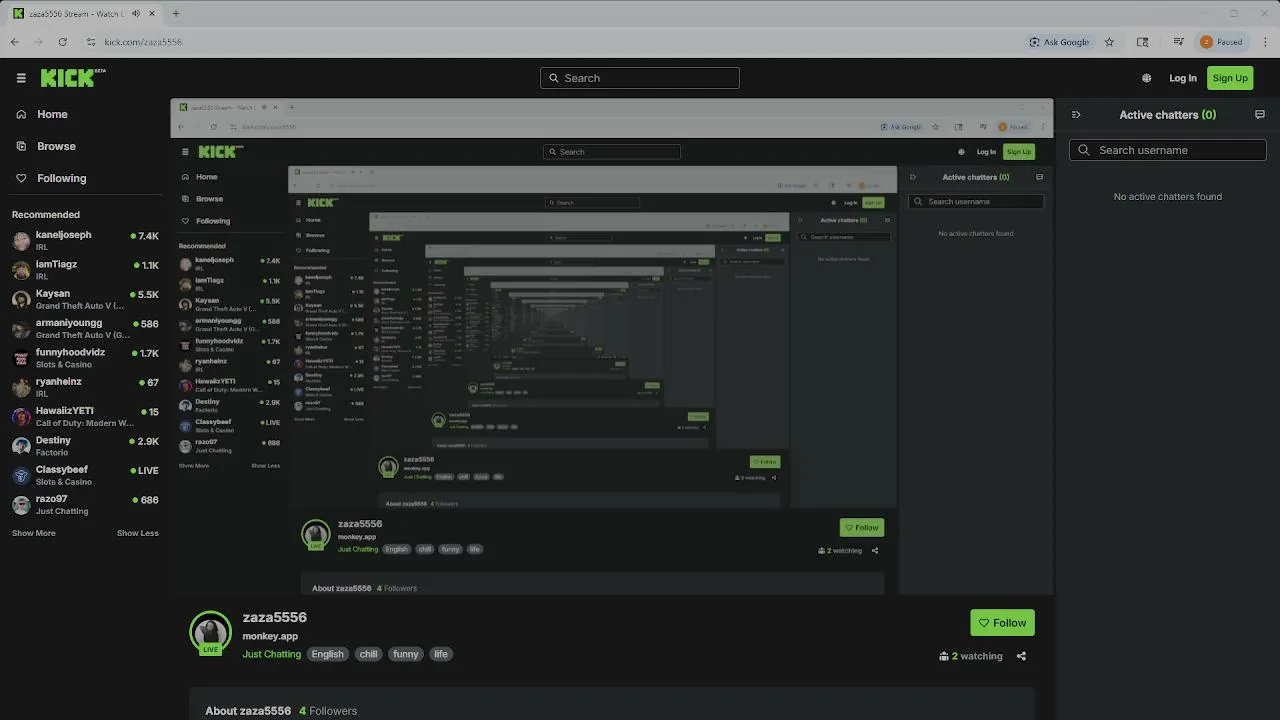Open a new browser tab

(176, 14)
